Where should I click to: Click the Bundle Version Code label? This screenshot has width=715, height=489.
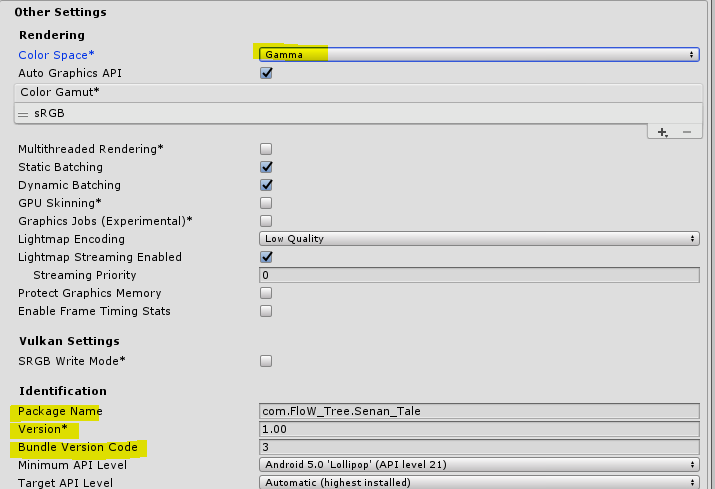78,447
